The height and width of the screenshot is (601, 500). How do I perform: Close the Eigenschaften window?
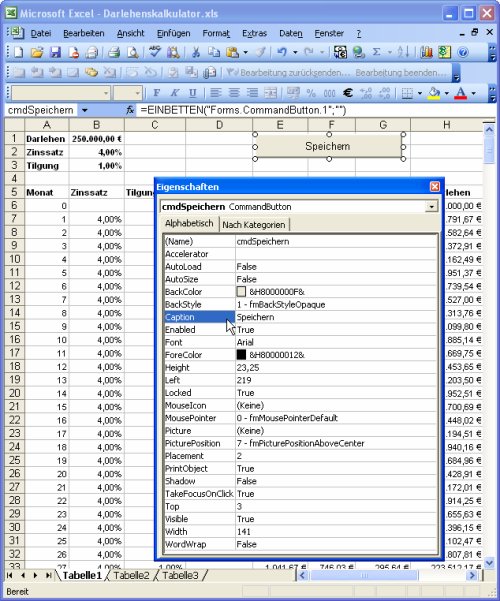(434, 187)
